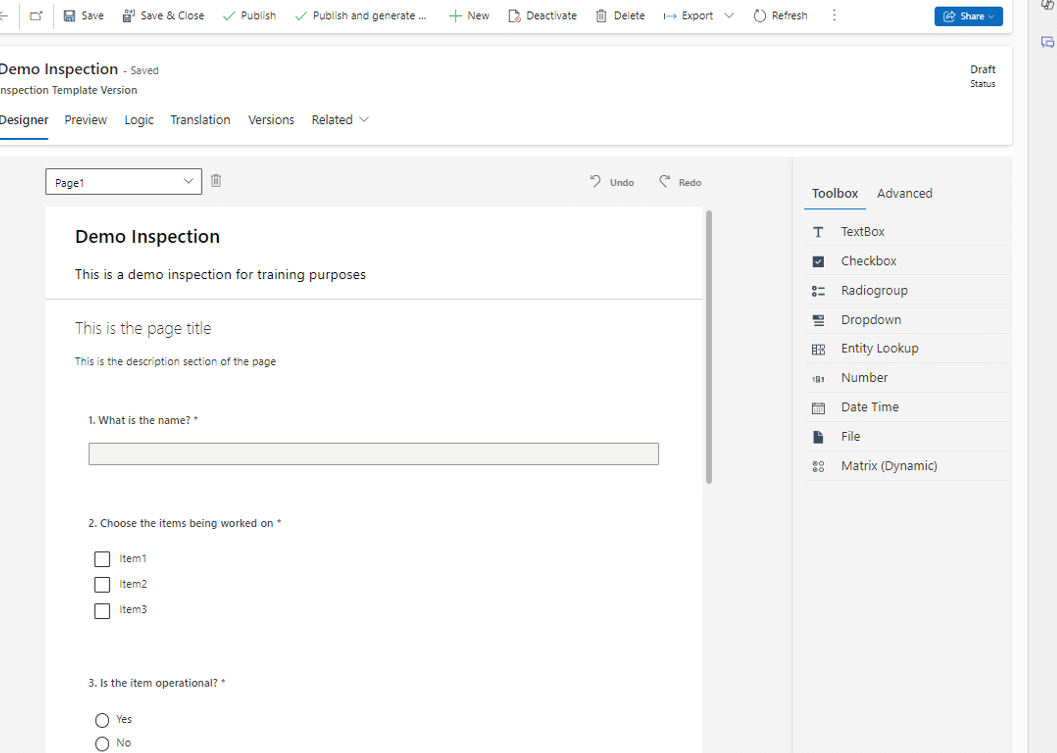
Task: Click Undo above the form designer
Action: [611, 182]
